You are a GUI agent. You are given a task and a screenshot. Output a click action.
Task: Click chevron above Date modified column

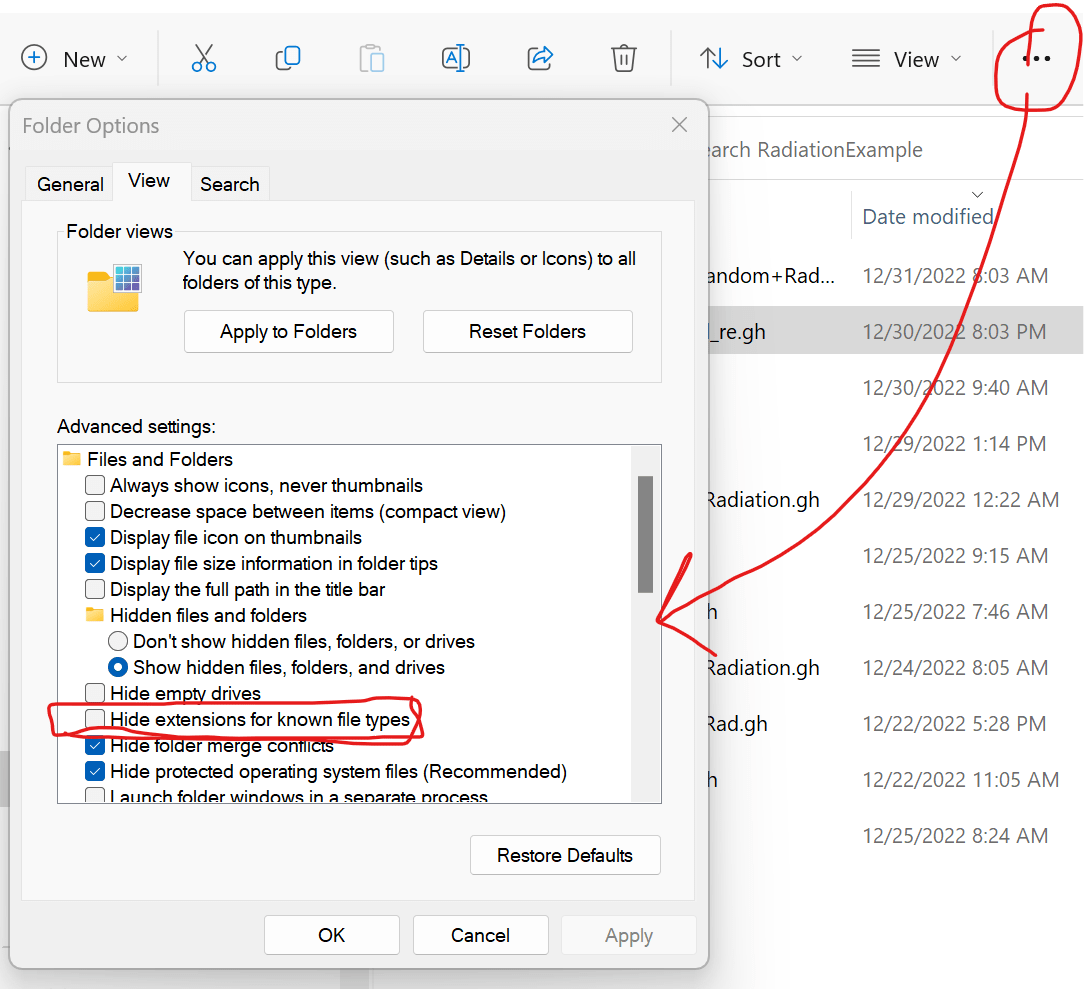coord(977,194)
